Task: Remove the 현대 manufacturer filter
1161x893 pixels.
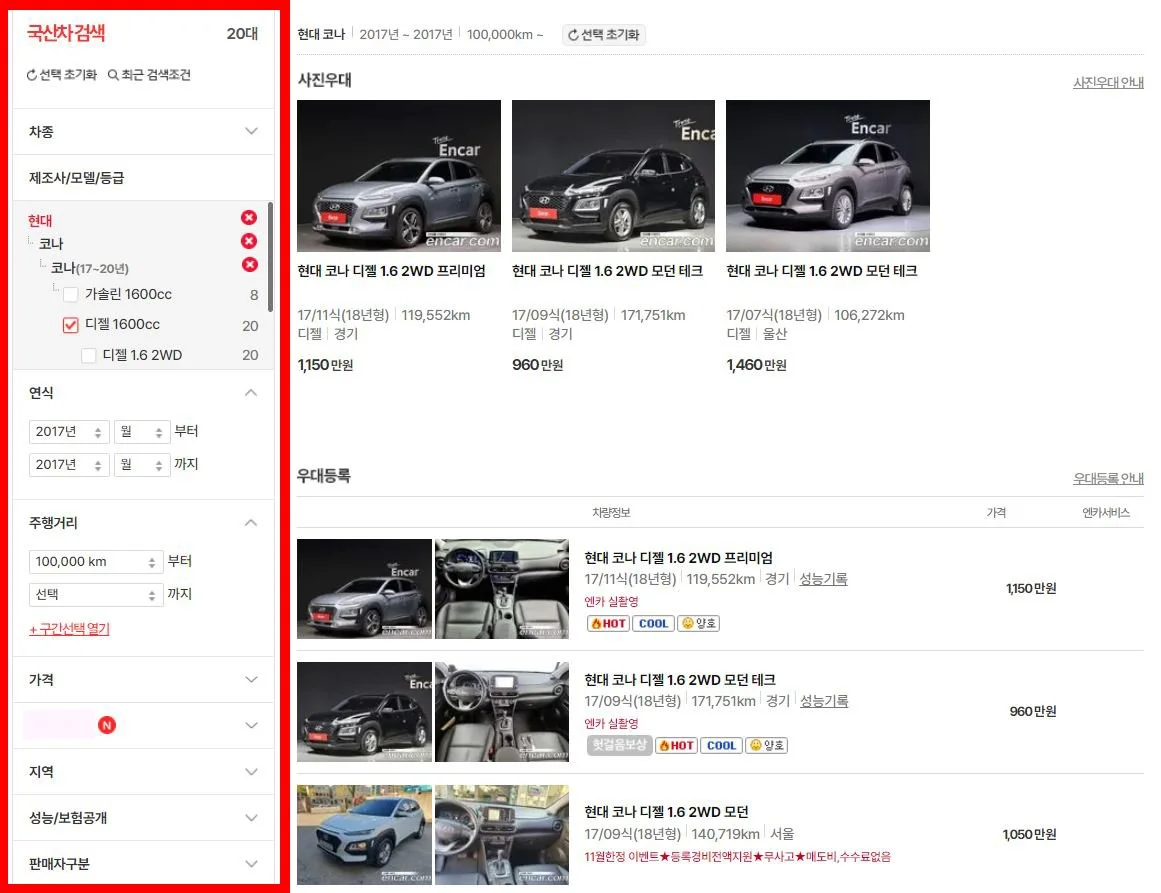Action: pyautogui.click(x=249, y=217)
